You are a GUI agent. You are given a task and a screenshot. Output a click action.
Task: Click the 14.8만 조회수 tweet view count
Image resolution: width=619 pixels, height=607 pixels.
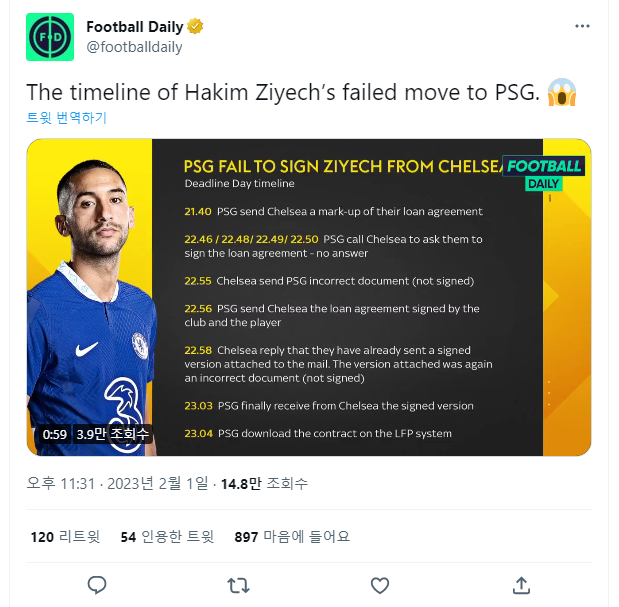[x=264, y=483]
